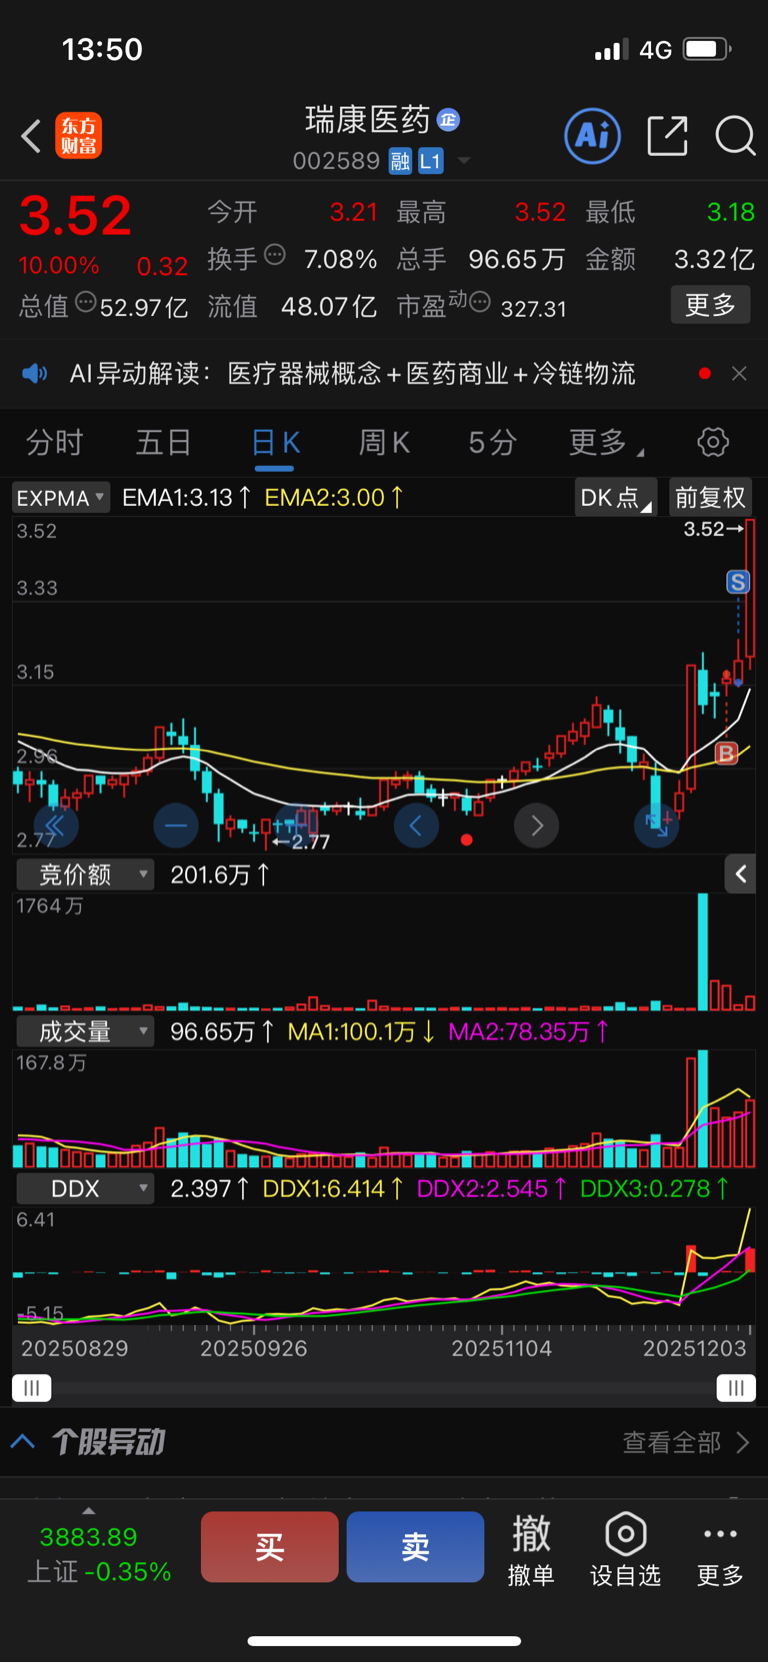
Task: Tap the S sell signal marker
Action: 738,582
